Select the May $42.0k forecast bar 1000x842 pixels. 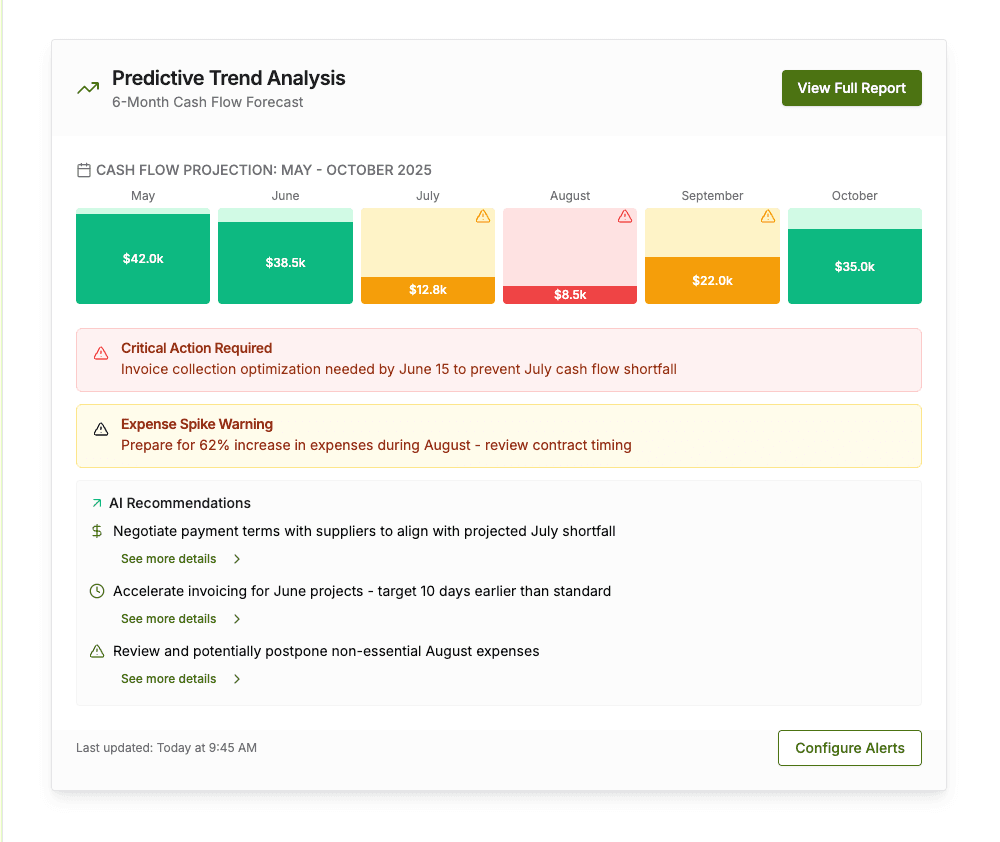click(143, 258)
